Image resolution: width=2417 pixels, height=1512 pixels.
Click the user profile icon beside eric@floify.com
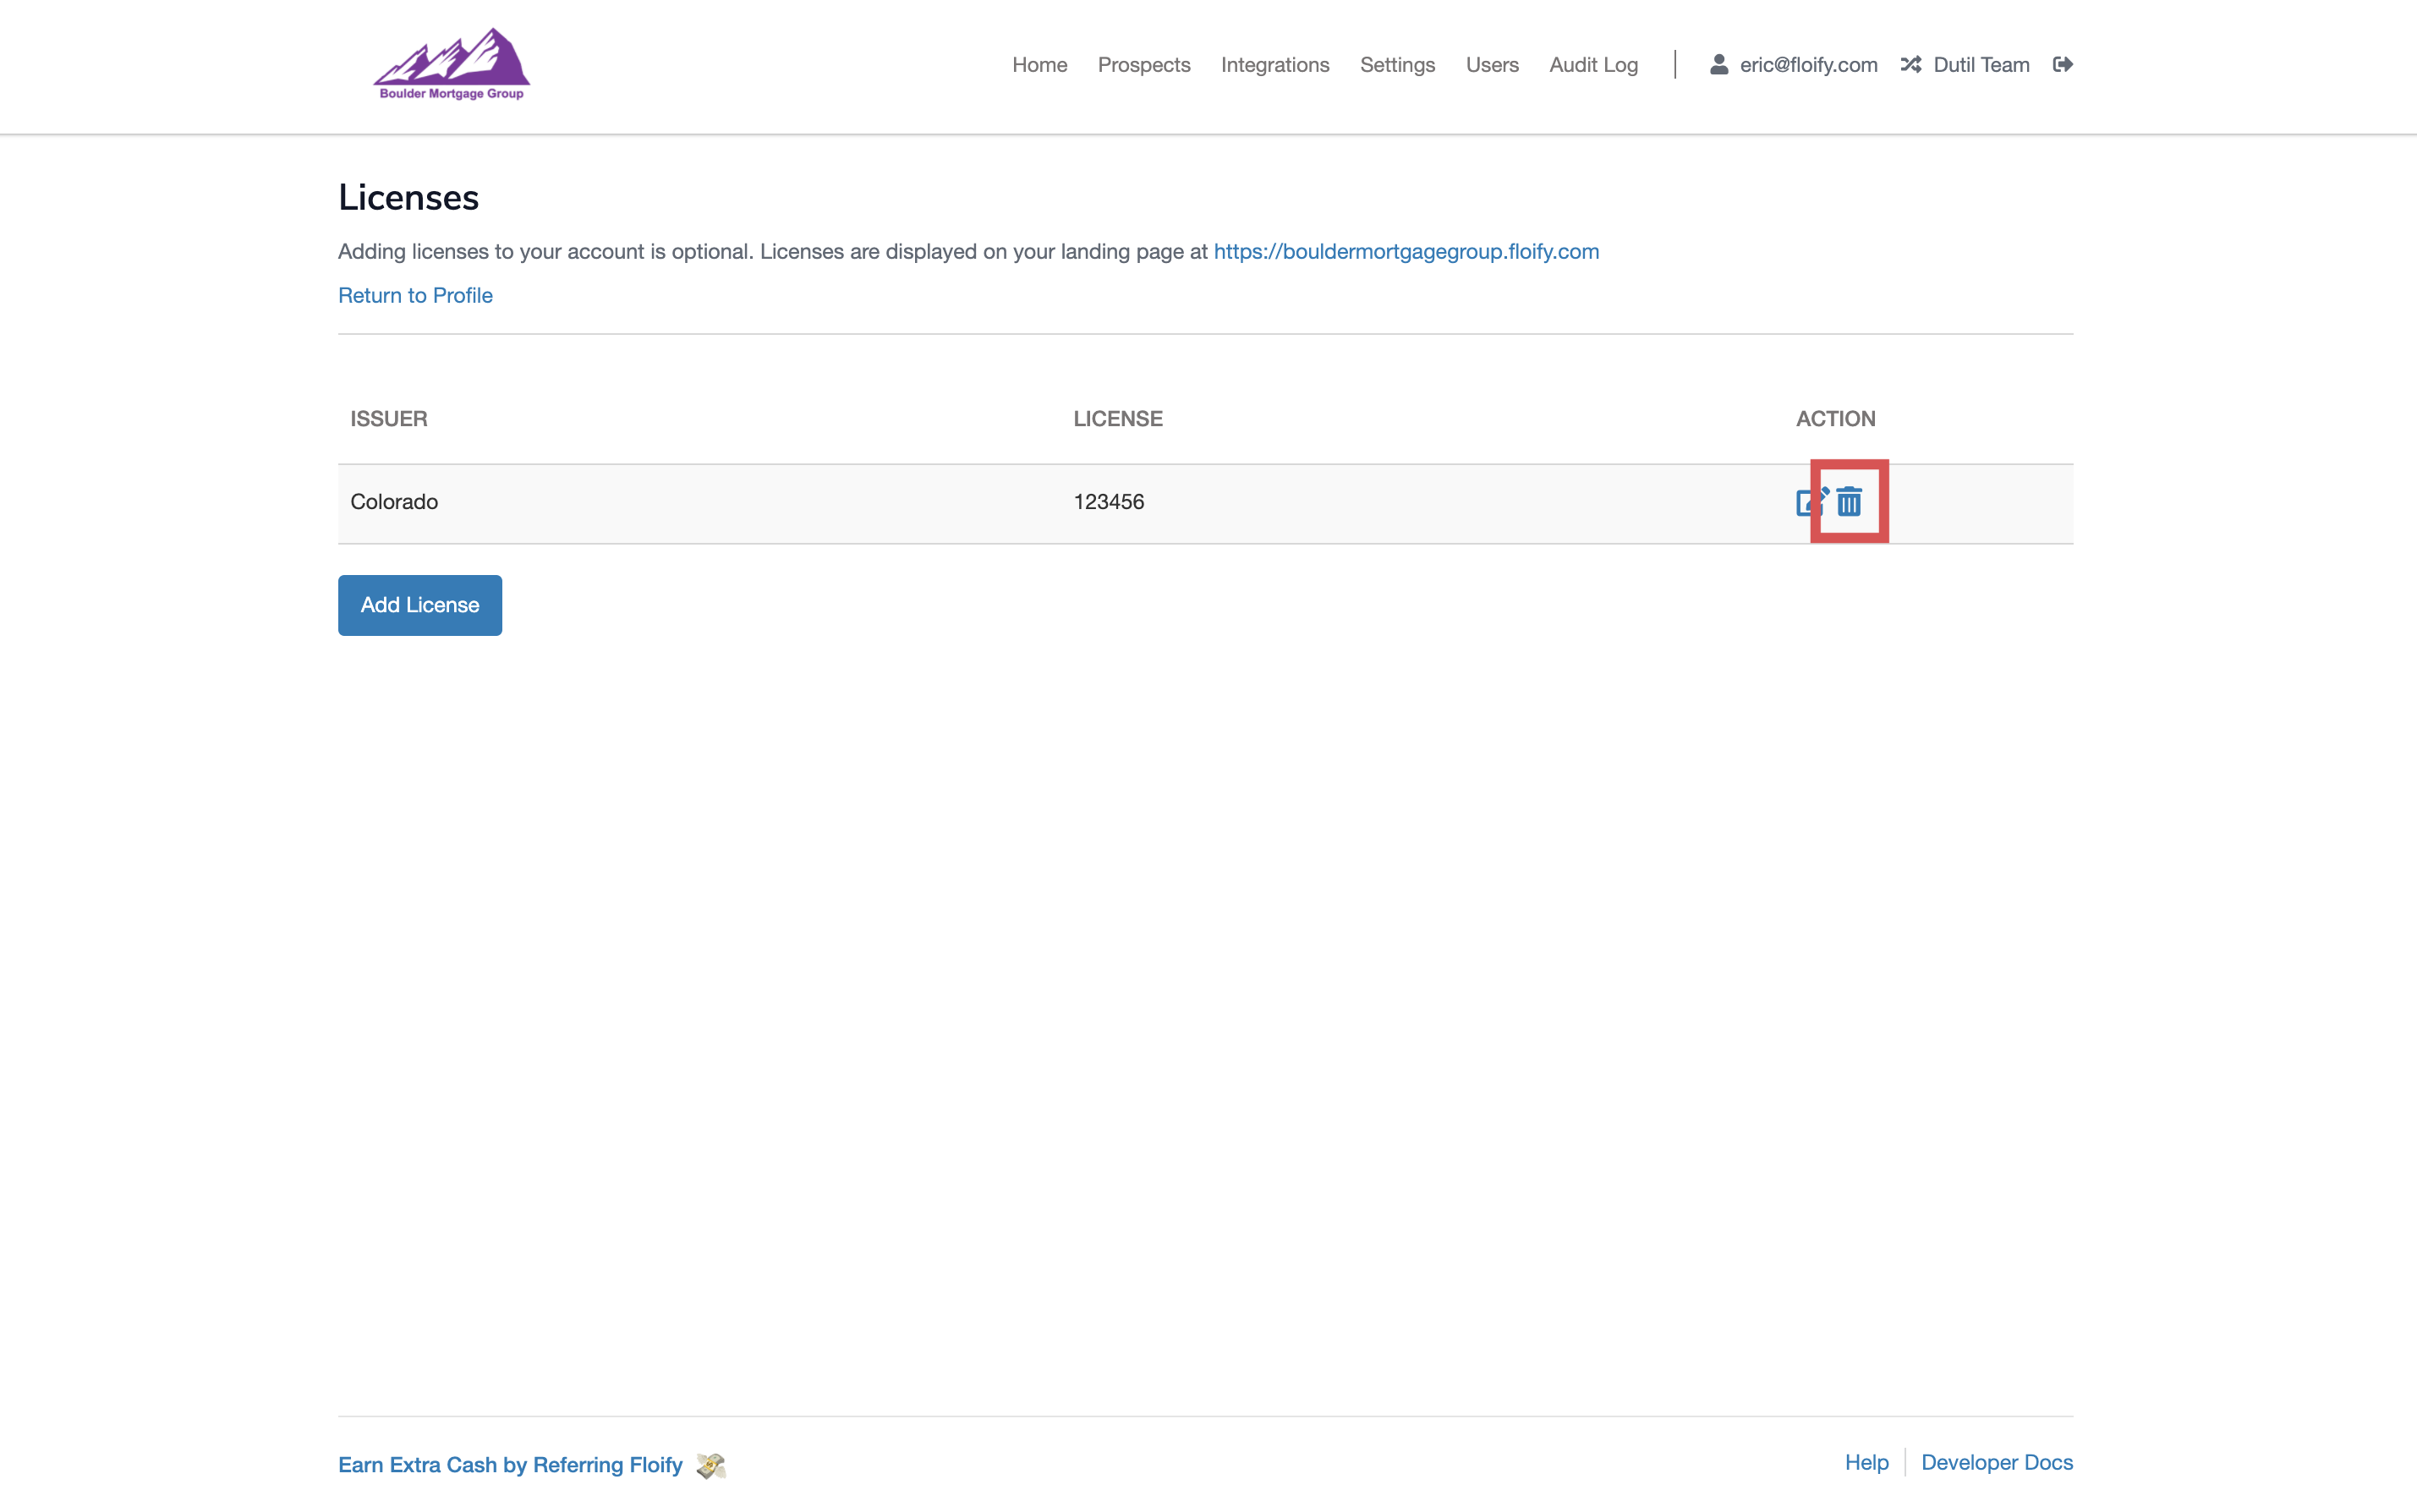click(x=1719, y=65)
